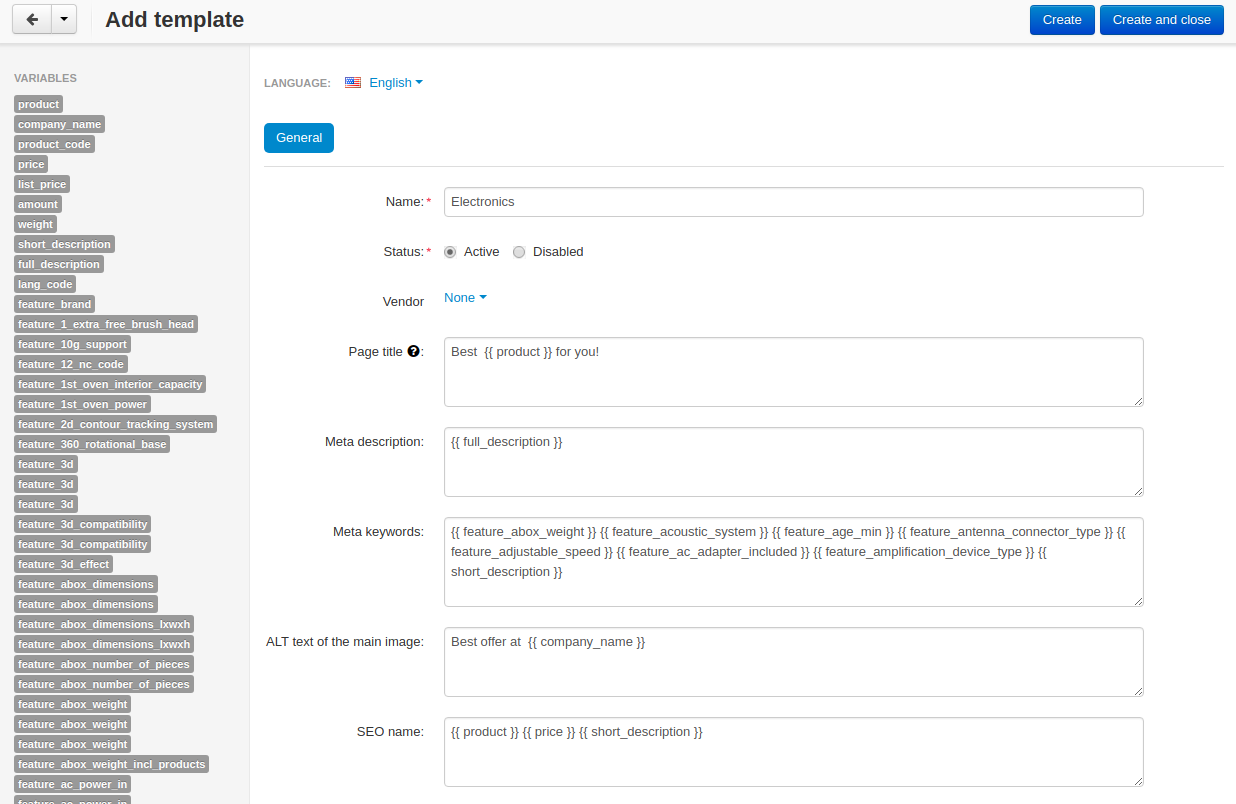Insert the feature_ac_power_in variable above the cut-off one
The image size is (1236, 804).
point(72,784)
